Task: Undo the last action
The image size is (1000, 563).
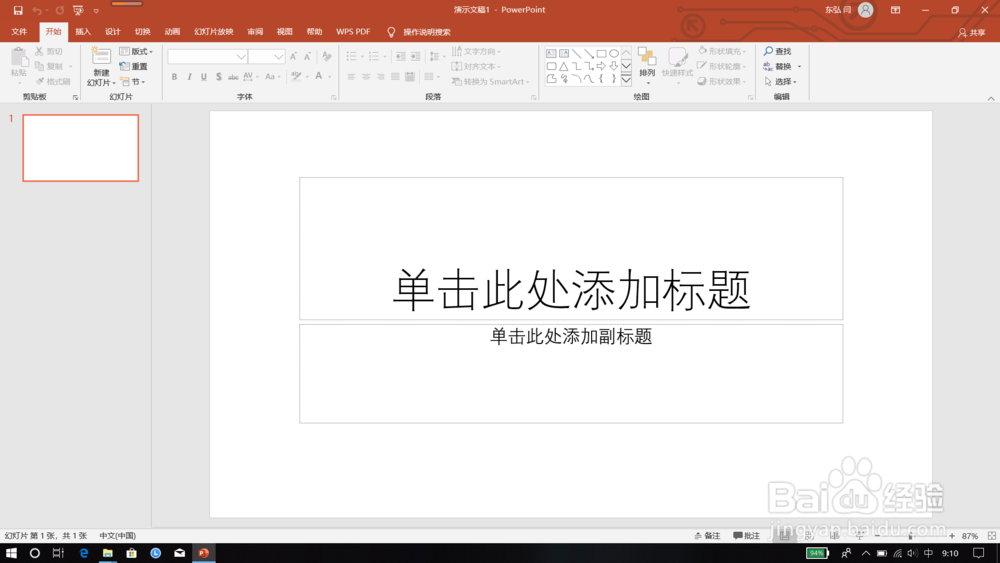Action: pyautogui.click(x=37, y=10)
